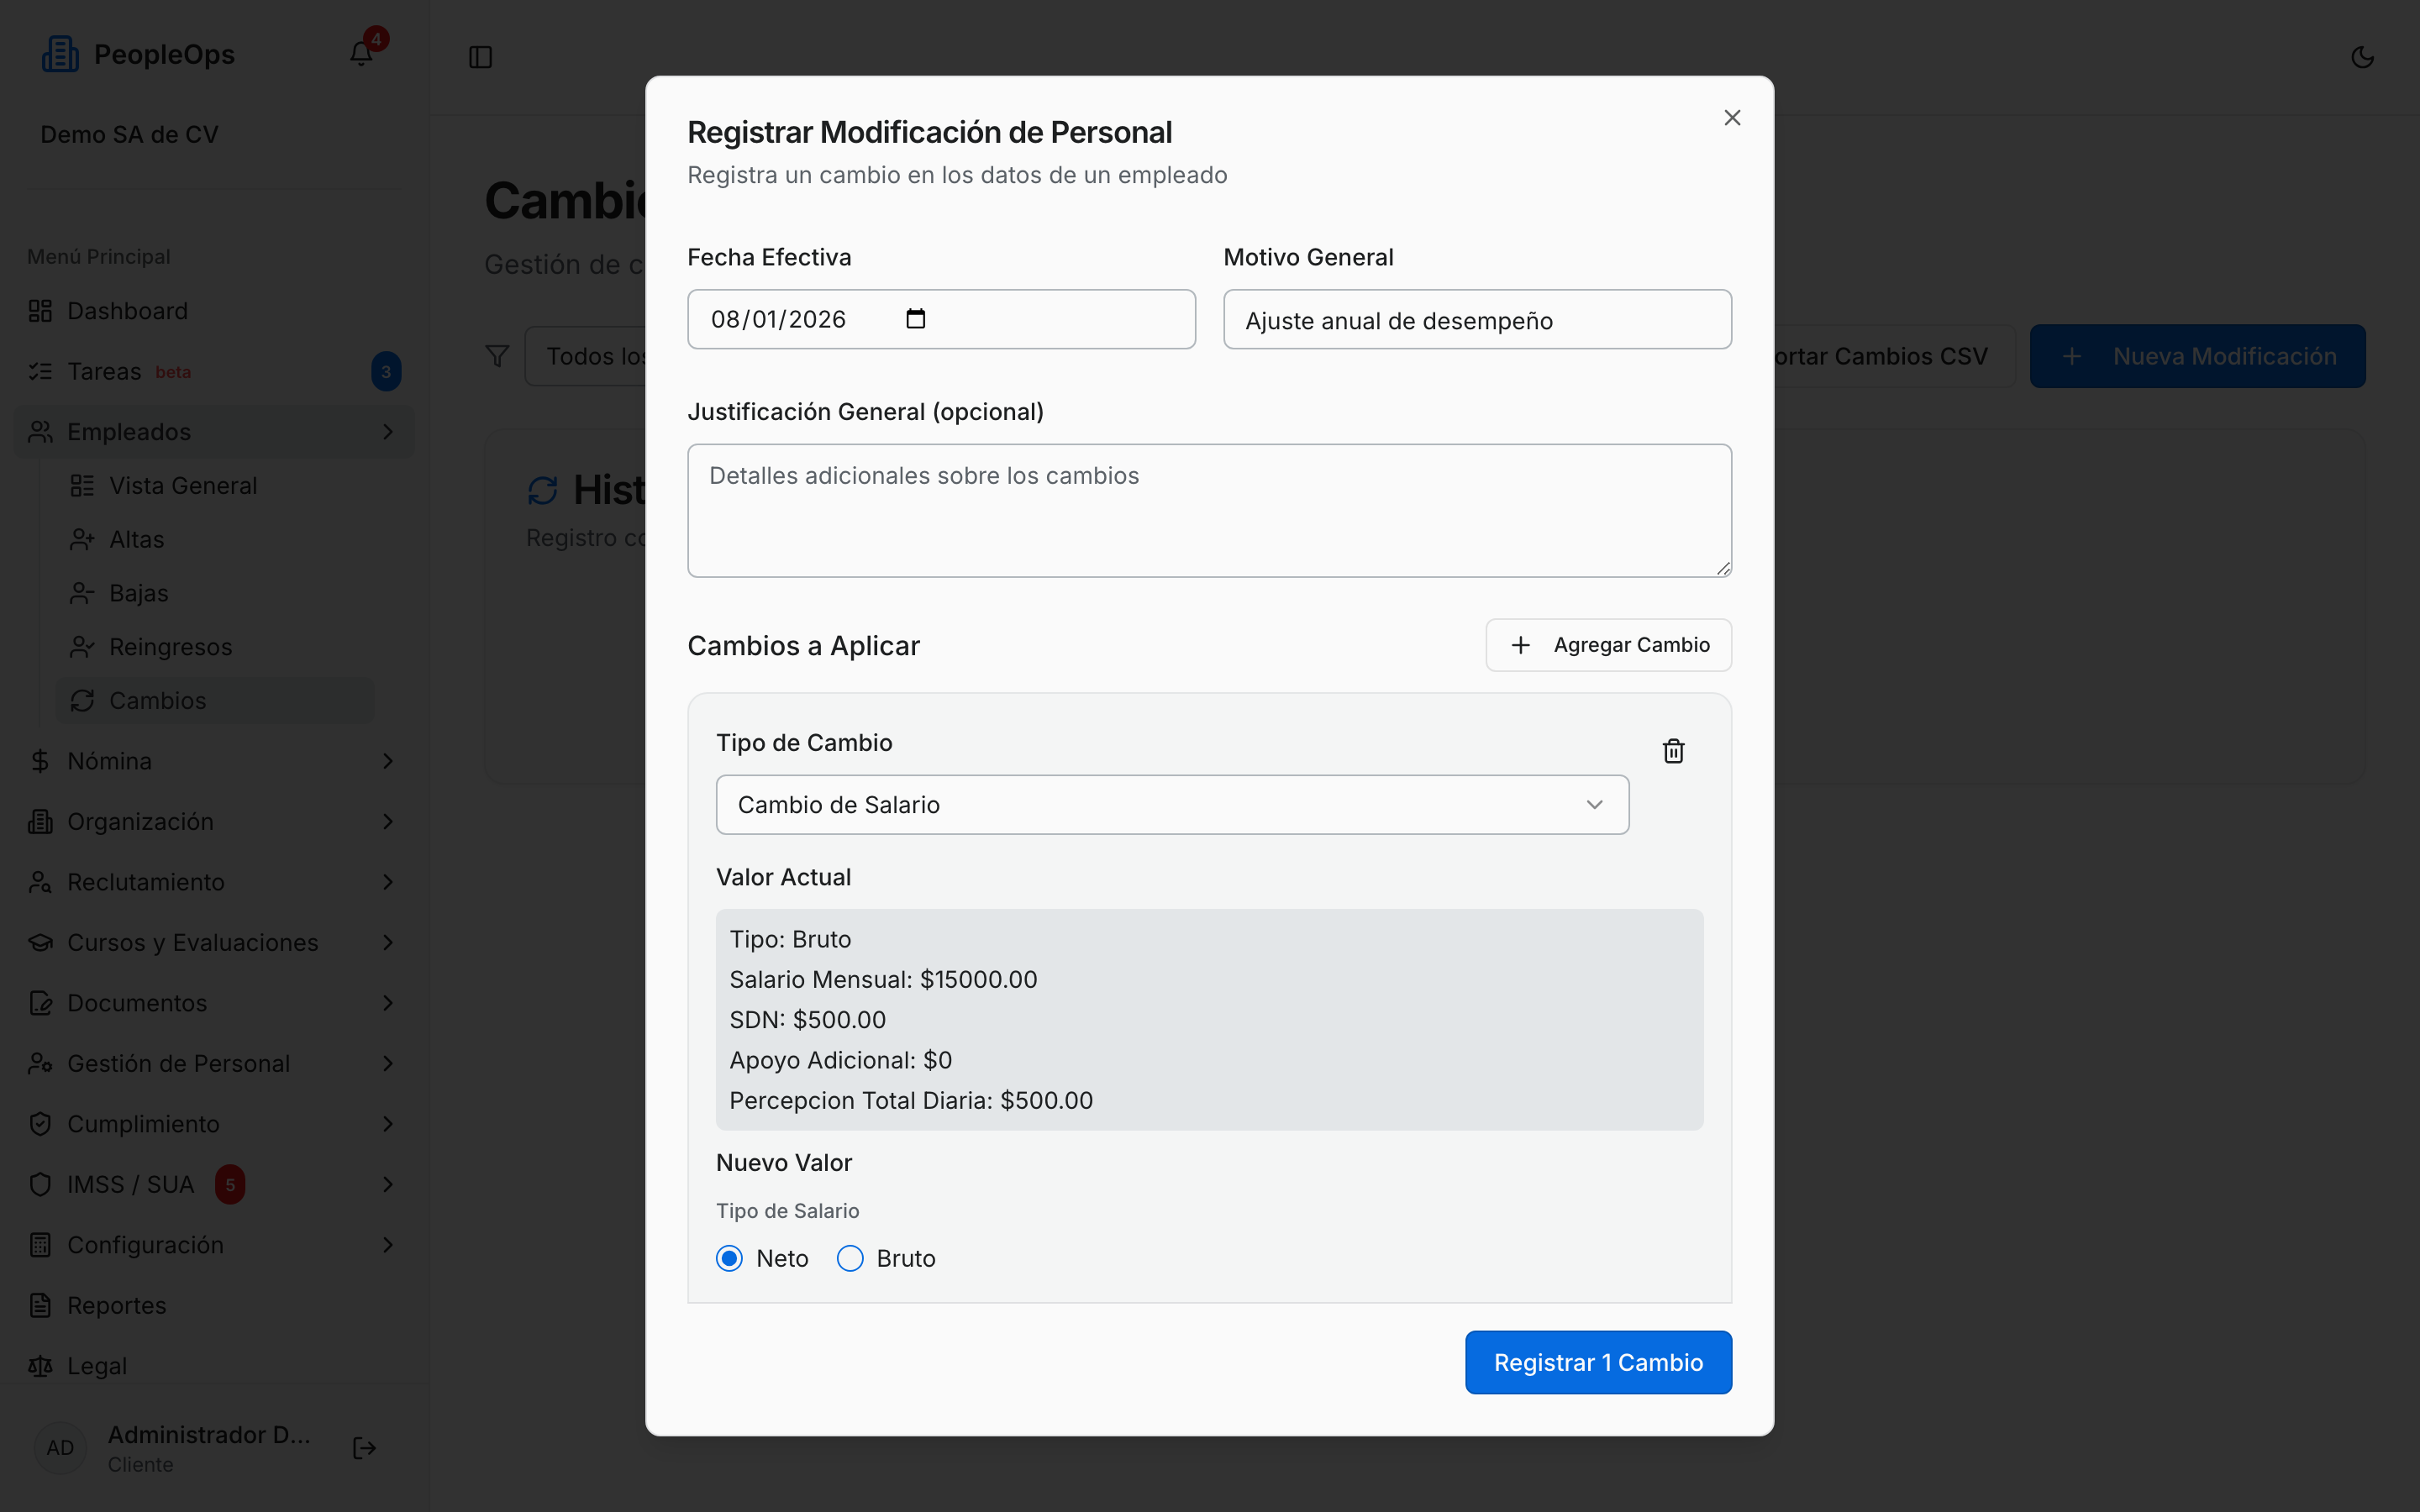Select Cambios in the sidebar
The height and width of the screenshot is (1512, 2420).
[215, 701]
